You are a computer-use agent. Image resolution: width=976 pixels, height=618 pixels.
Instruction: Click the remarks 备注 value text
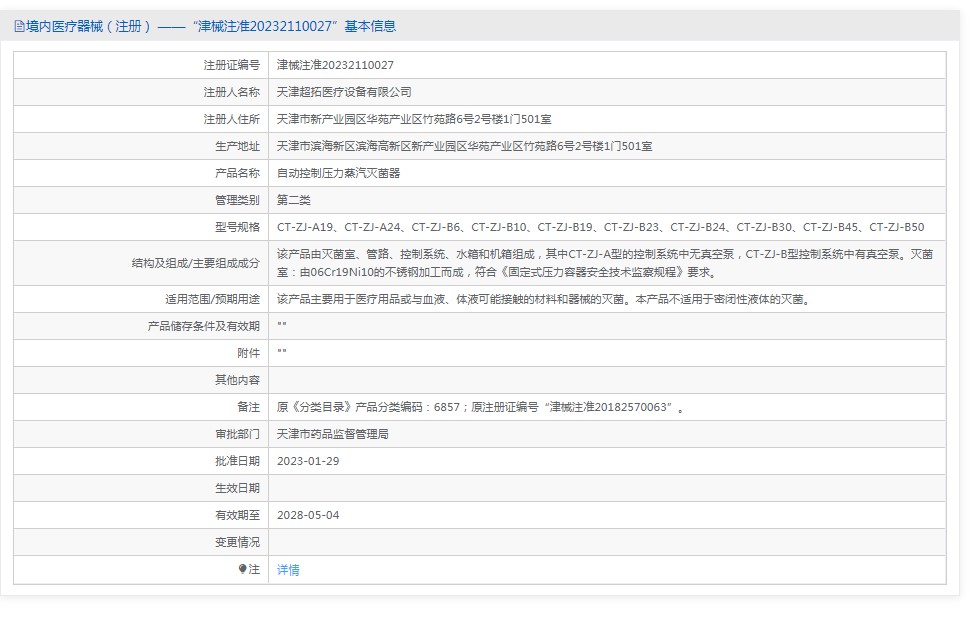[480, 407]
